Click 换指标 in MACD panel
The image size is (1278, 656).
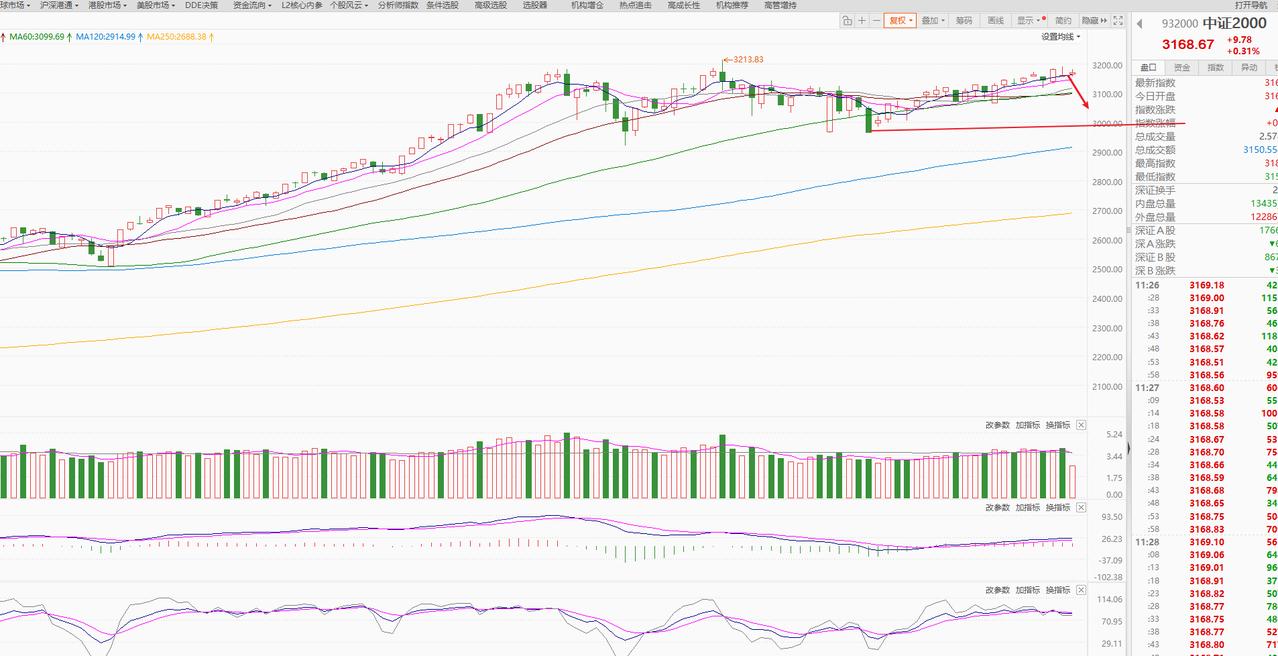(x=1057, y=507)
